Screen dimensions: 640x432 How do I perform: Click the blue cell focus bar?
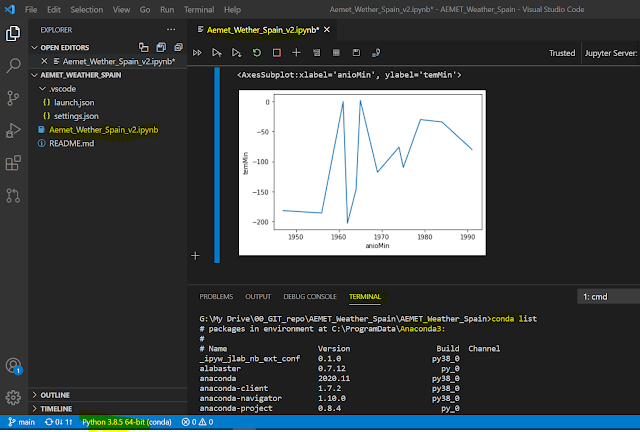point(217,165)
